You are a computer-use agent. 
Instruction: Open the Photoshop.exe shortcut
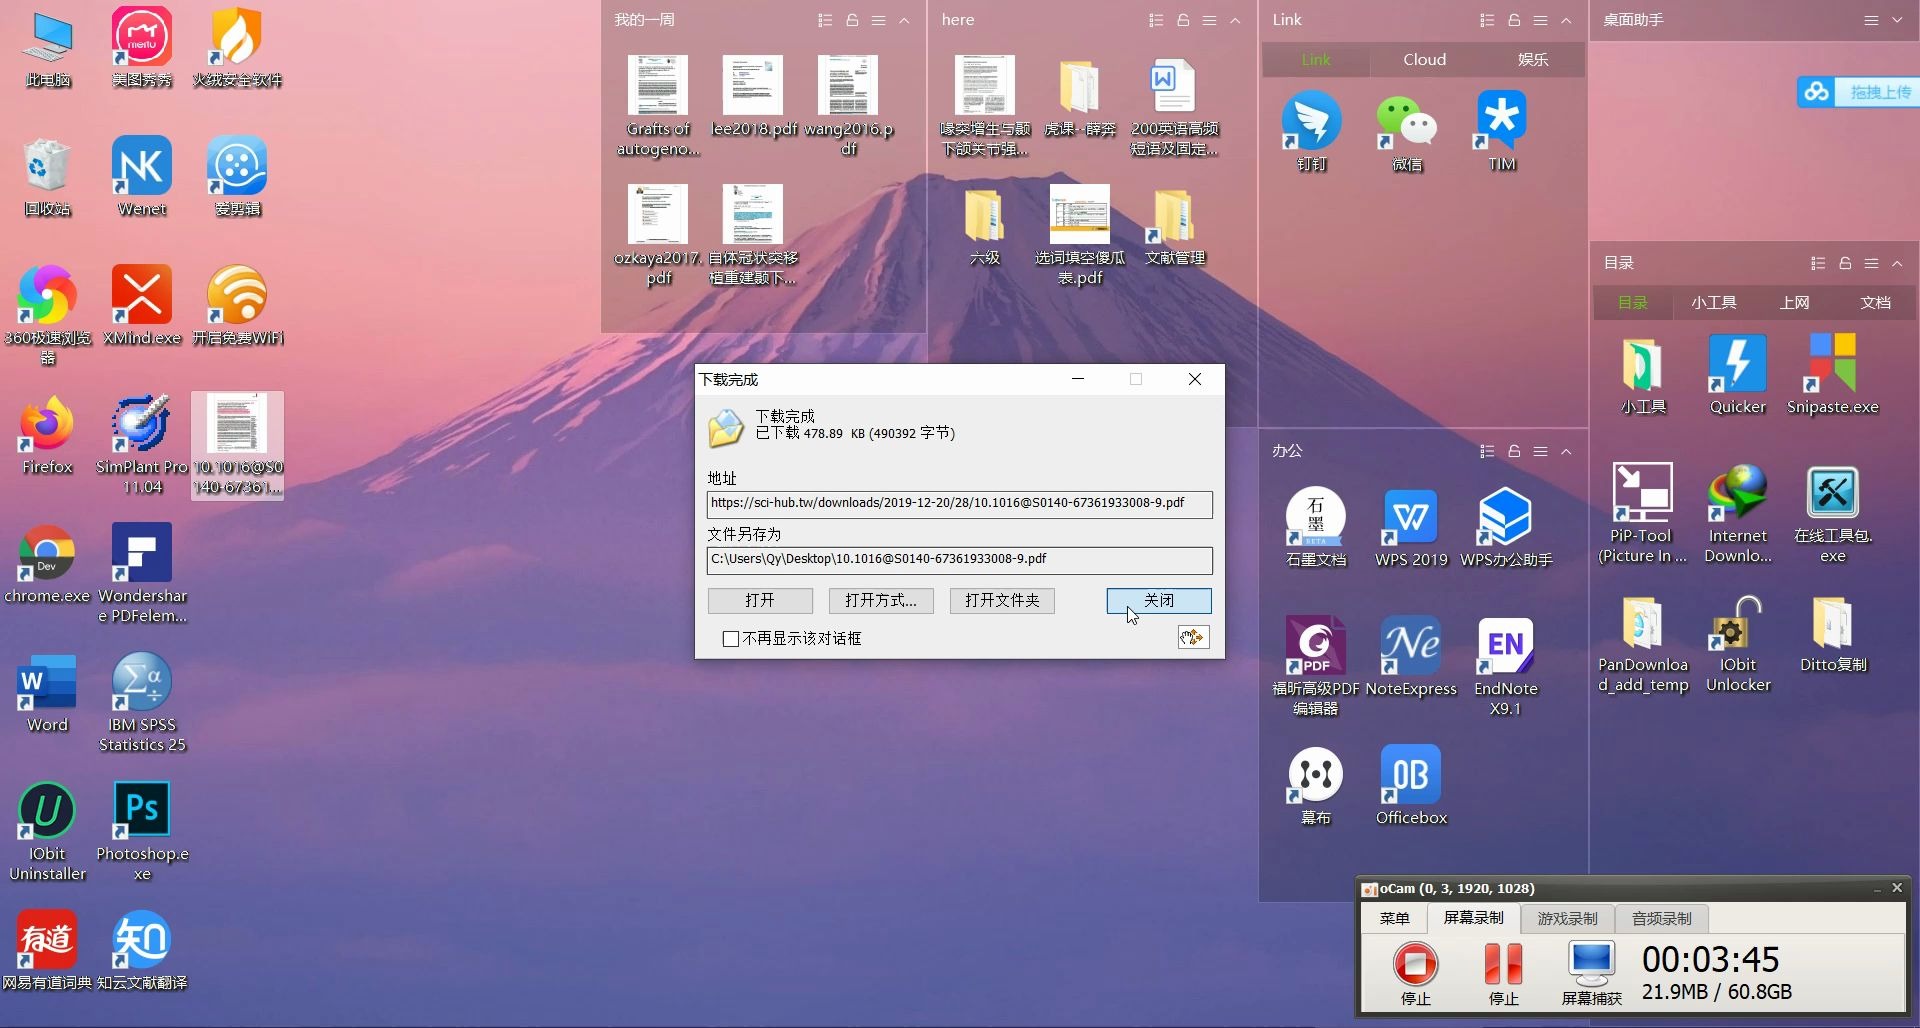click(x=142, y=831)
